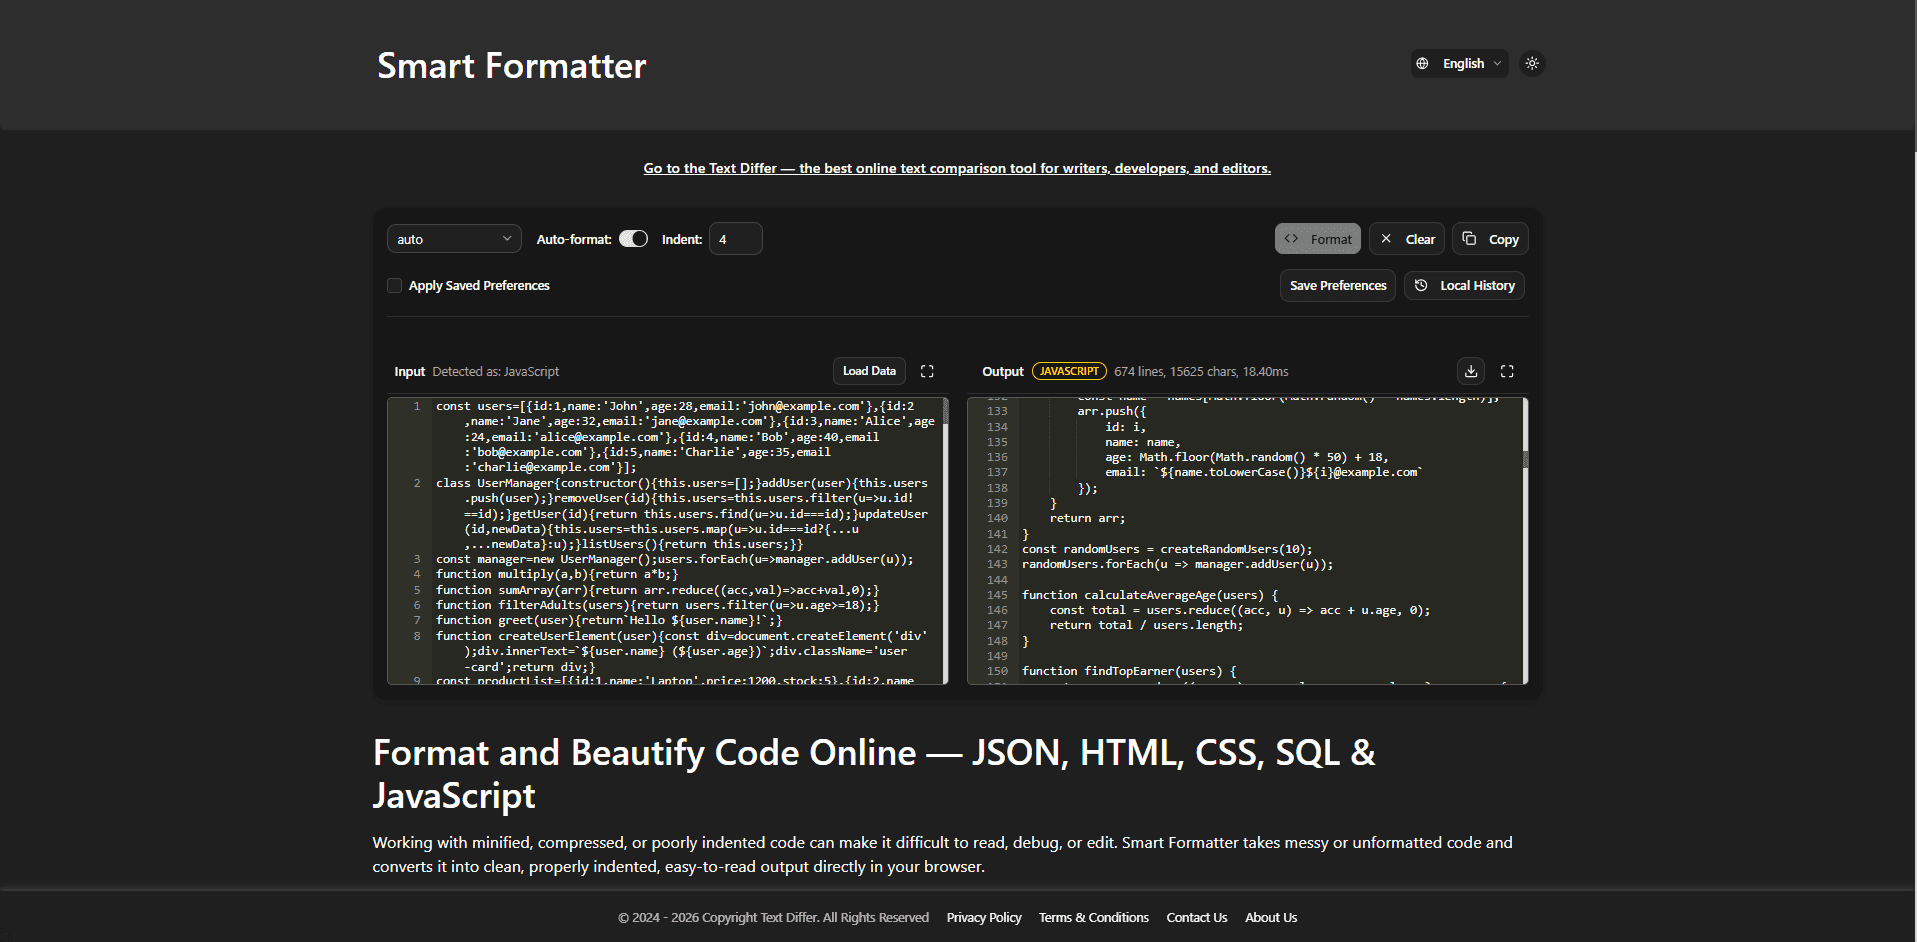Click input line 'function multiply(a,b)'
Screen dimensions: 1917x942
coord(557,574)
